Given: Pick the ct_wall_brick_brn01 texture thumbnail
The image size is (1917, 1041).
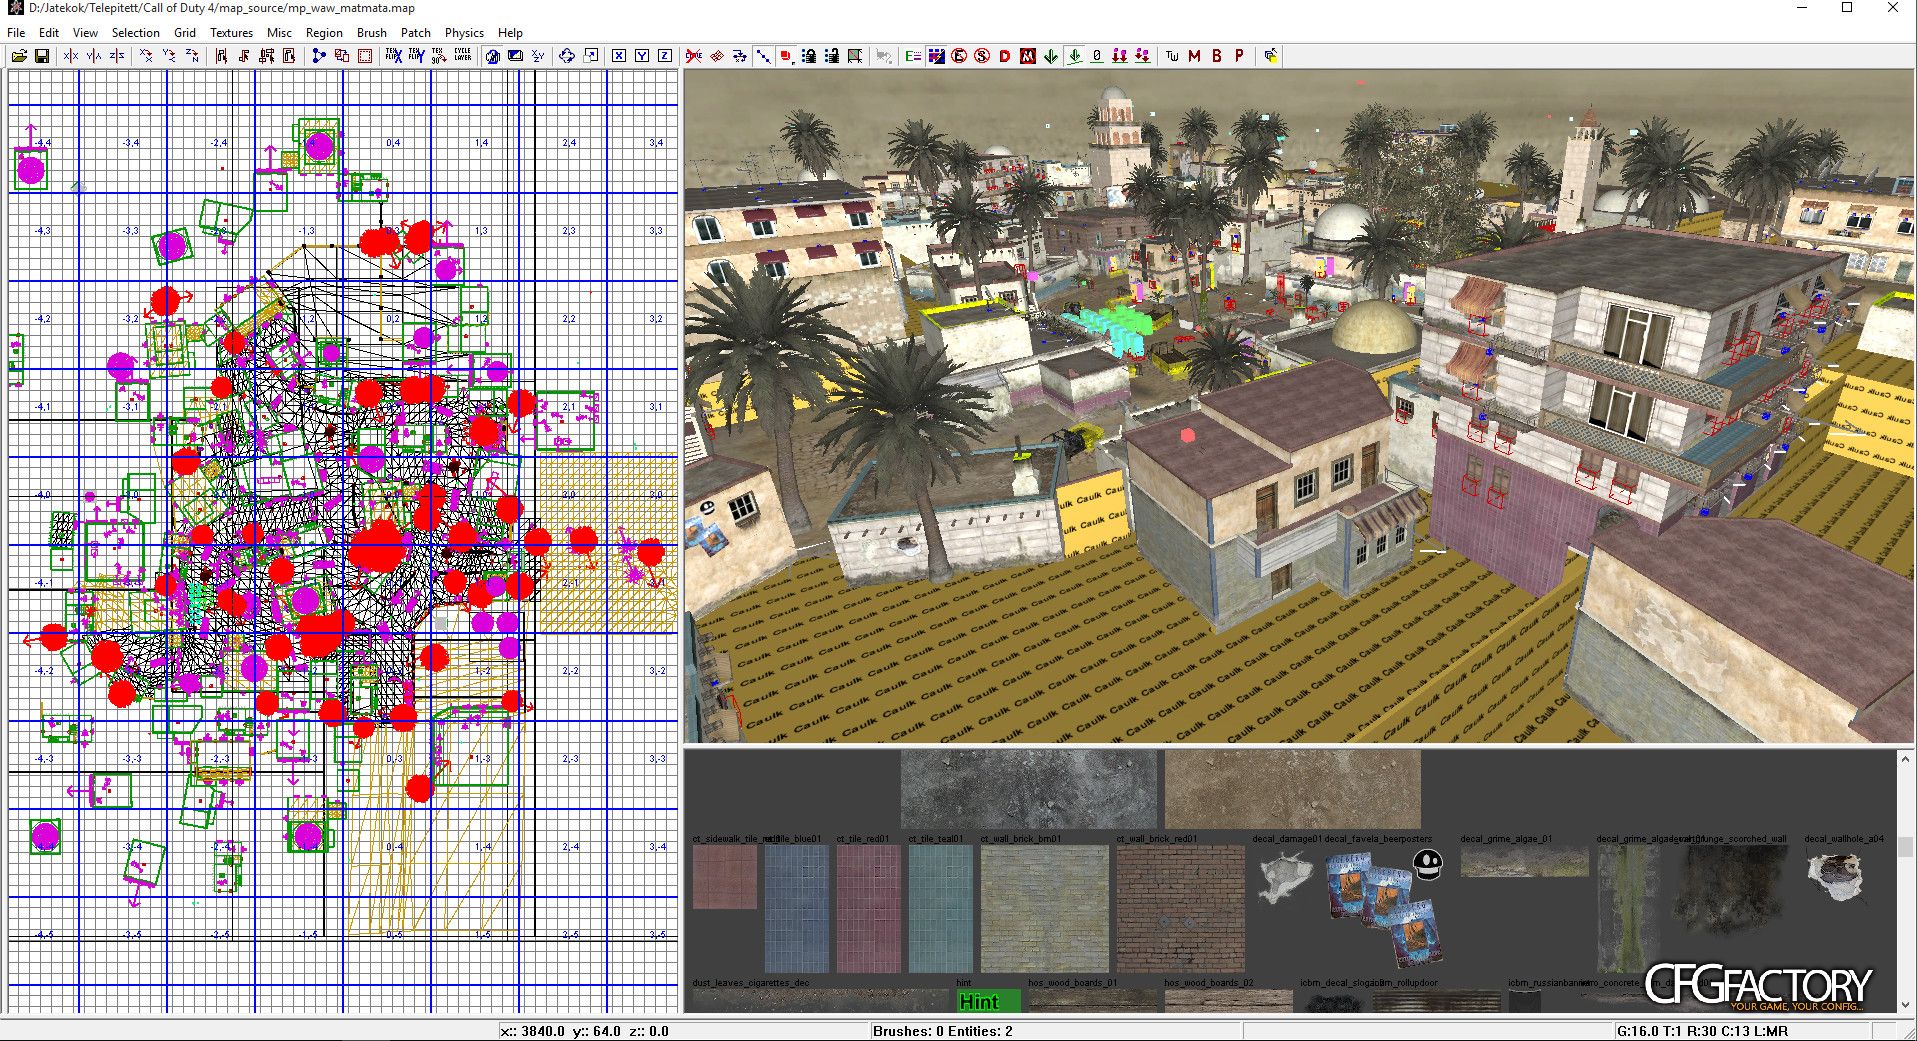Looking at the screenshot, I should pyautogui.click(x=1045, y=908).
